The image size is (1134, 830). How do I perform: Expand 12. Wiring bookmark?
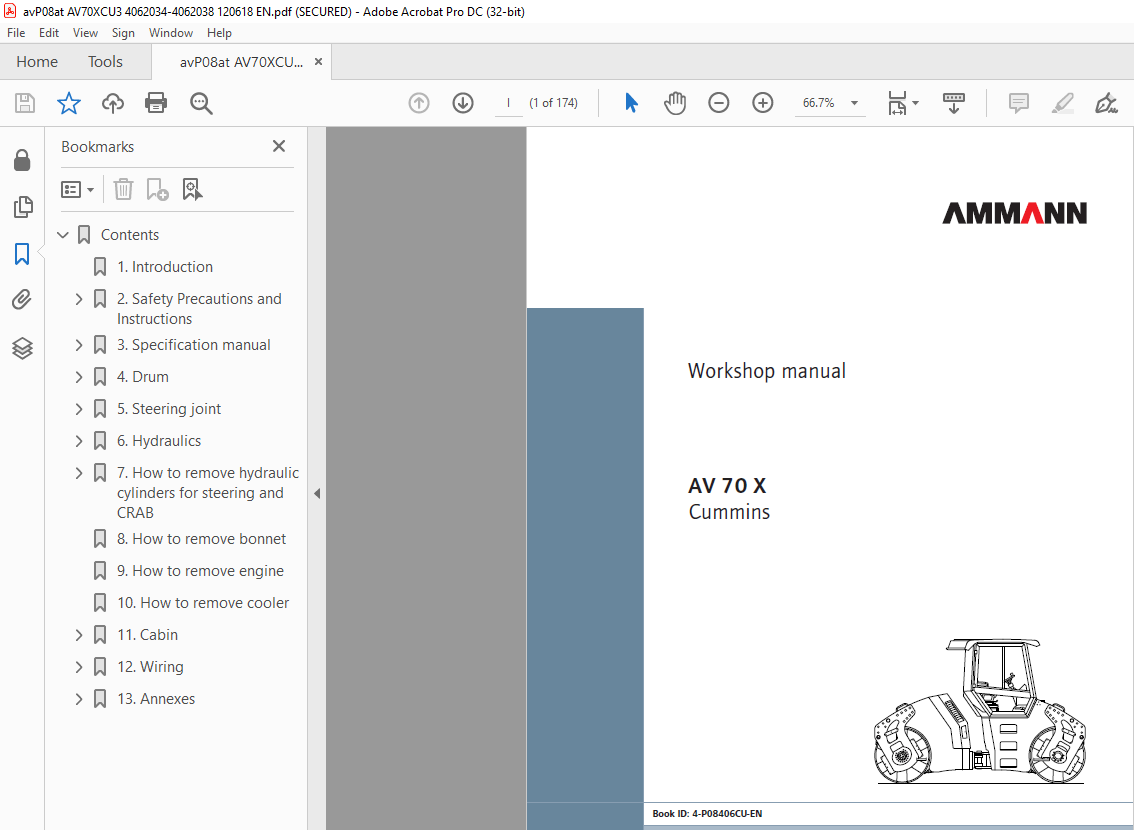pos(79,667)
